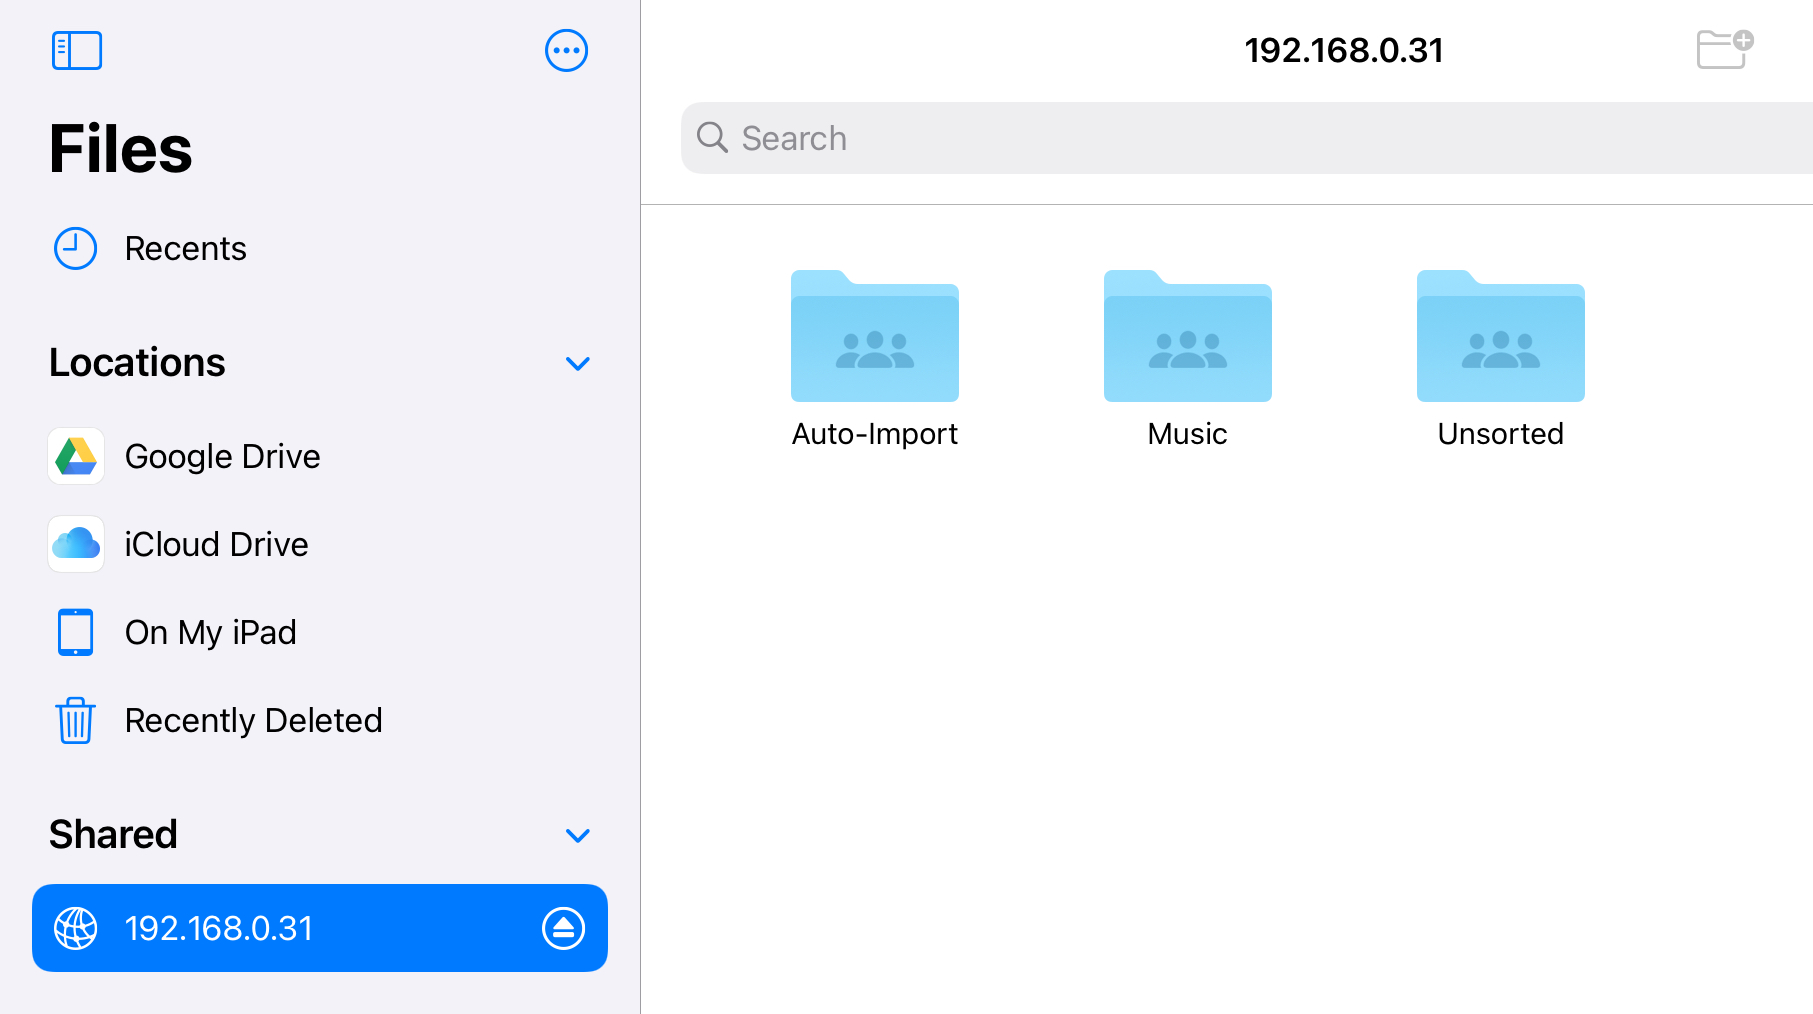Open the ellipsis more options menu
Viewport: 1813px width, 1014px height.
pyautogui.click(x=566, y=51)
